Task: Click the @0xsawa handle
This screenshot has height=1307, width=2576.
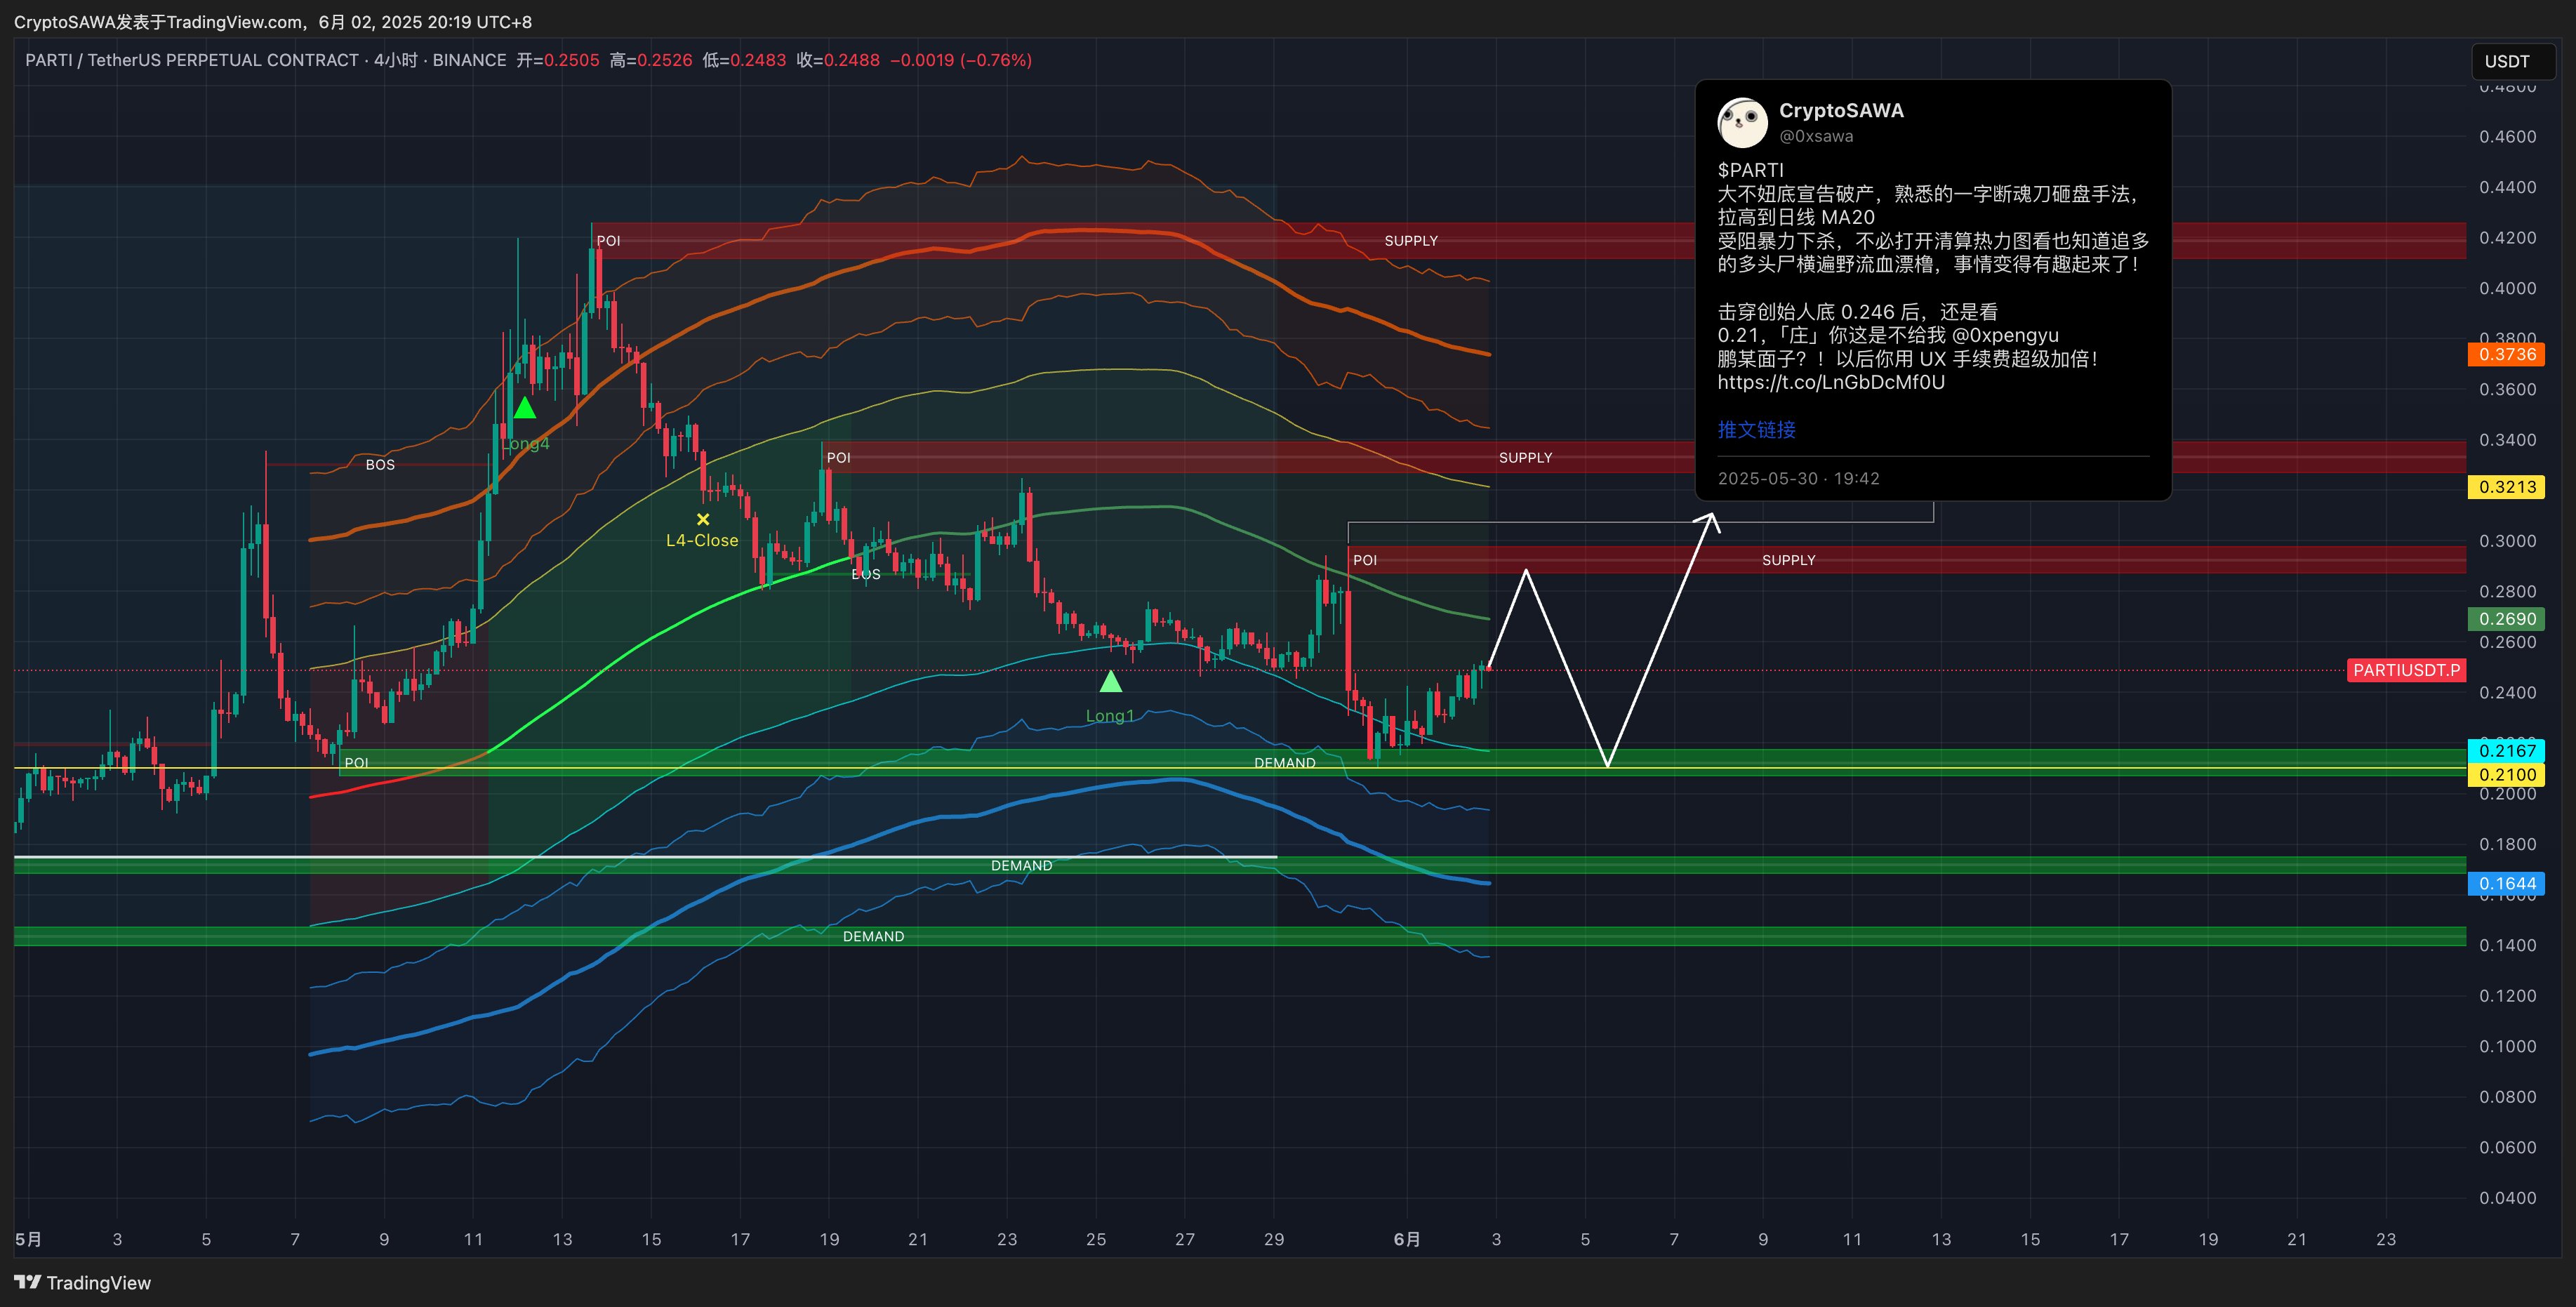Action: tap(1816, 136)
